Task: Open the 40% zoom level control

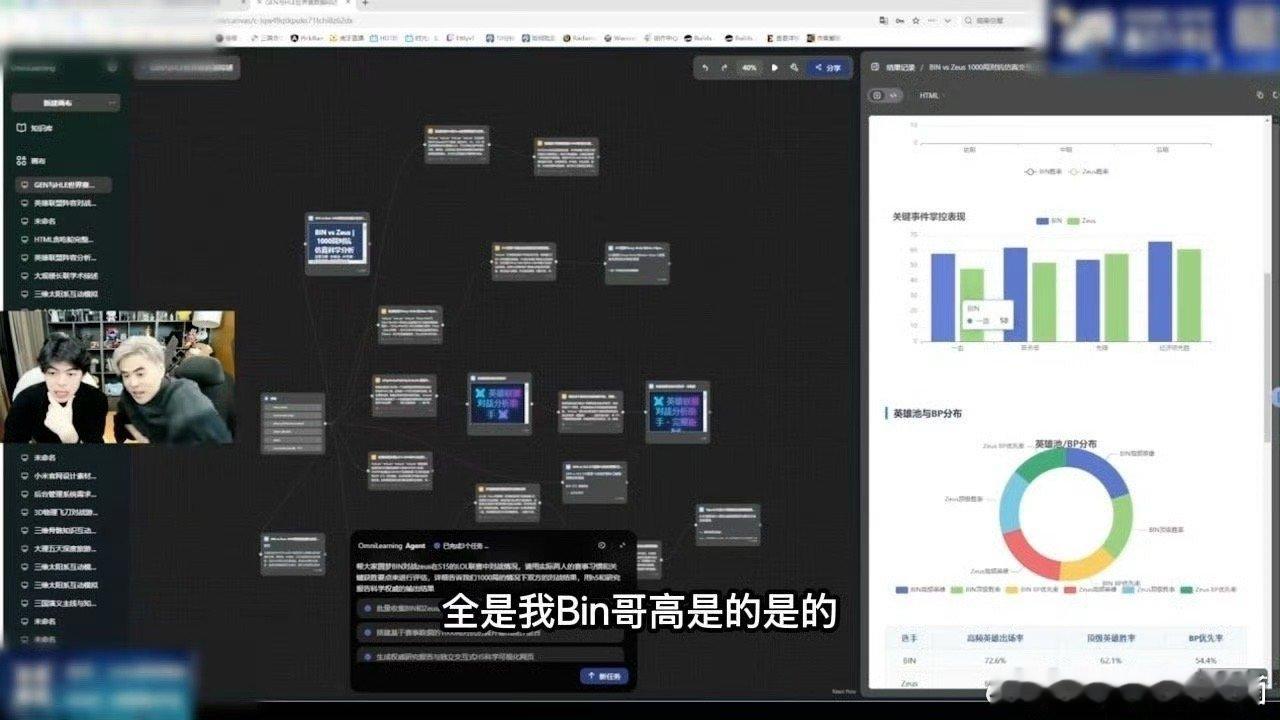Action: [x=749, y=68]
